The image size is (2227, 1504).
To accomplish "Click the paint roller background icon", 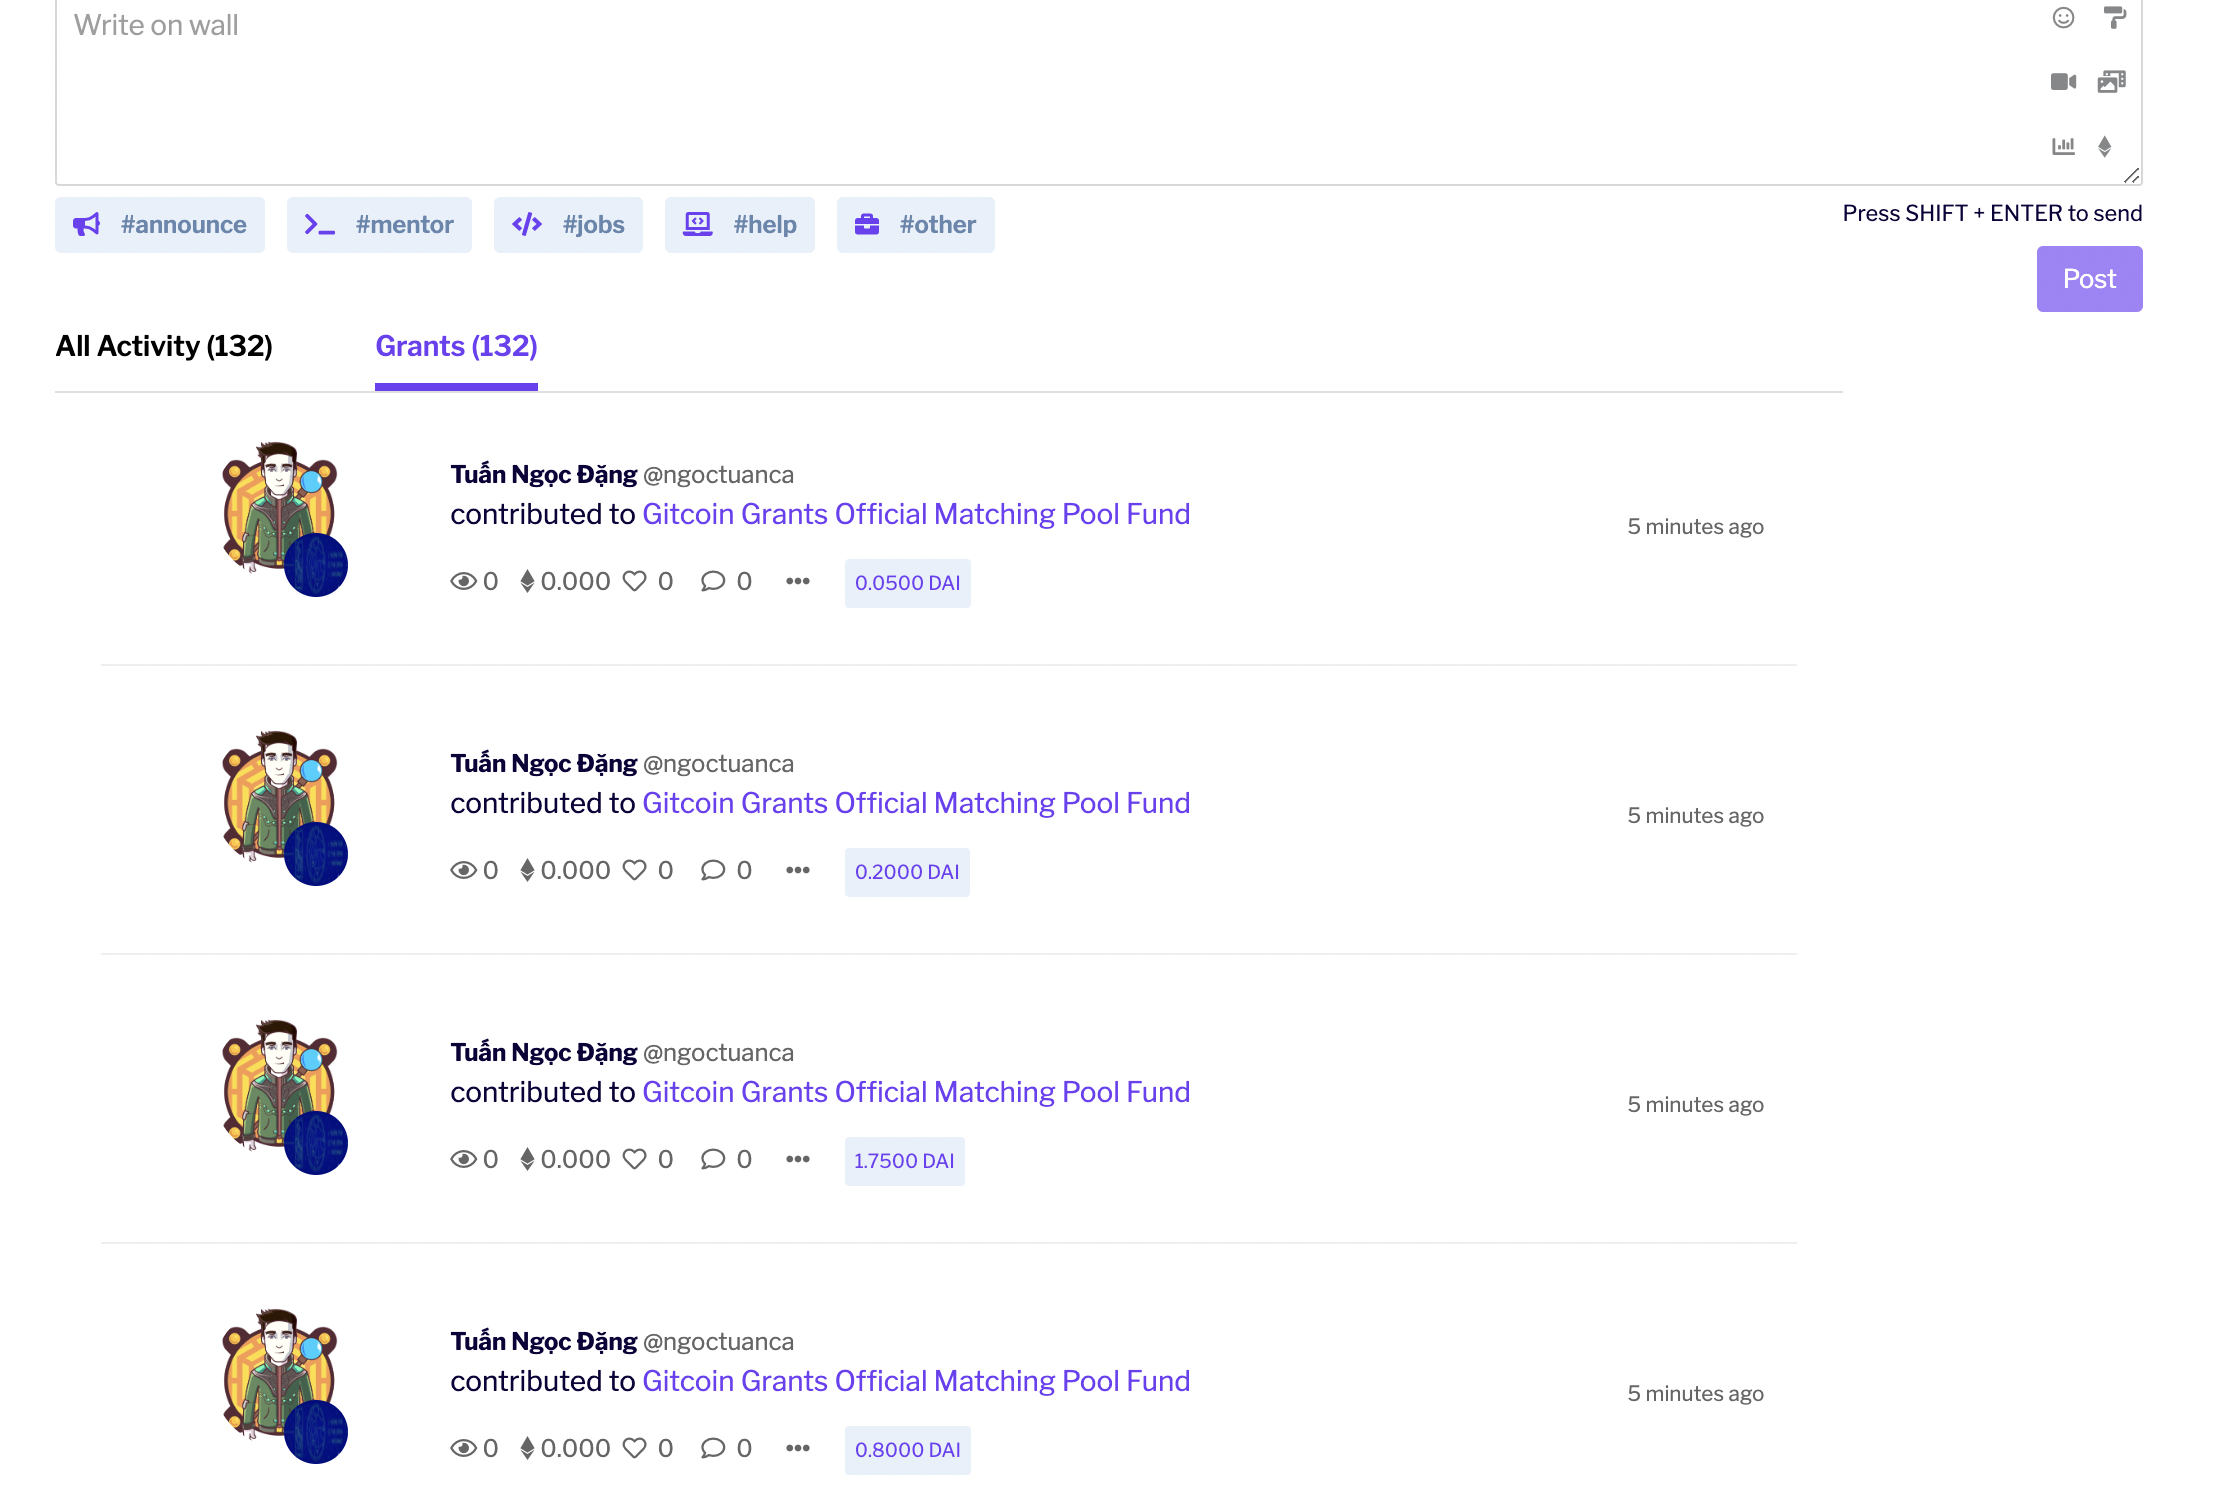I will 2114,18.
